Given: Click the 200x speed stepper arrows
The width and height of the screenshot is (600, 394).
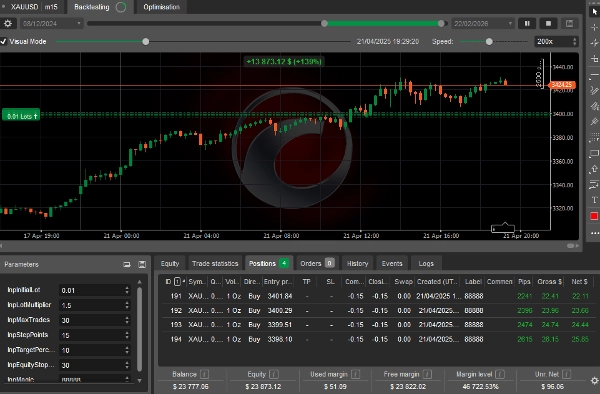Looking at the screenshot, I should click(x=574, y=41).
